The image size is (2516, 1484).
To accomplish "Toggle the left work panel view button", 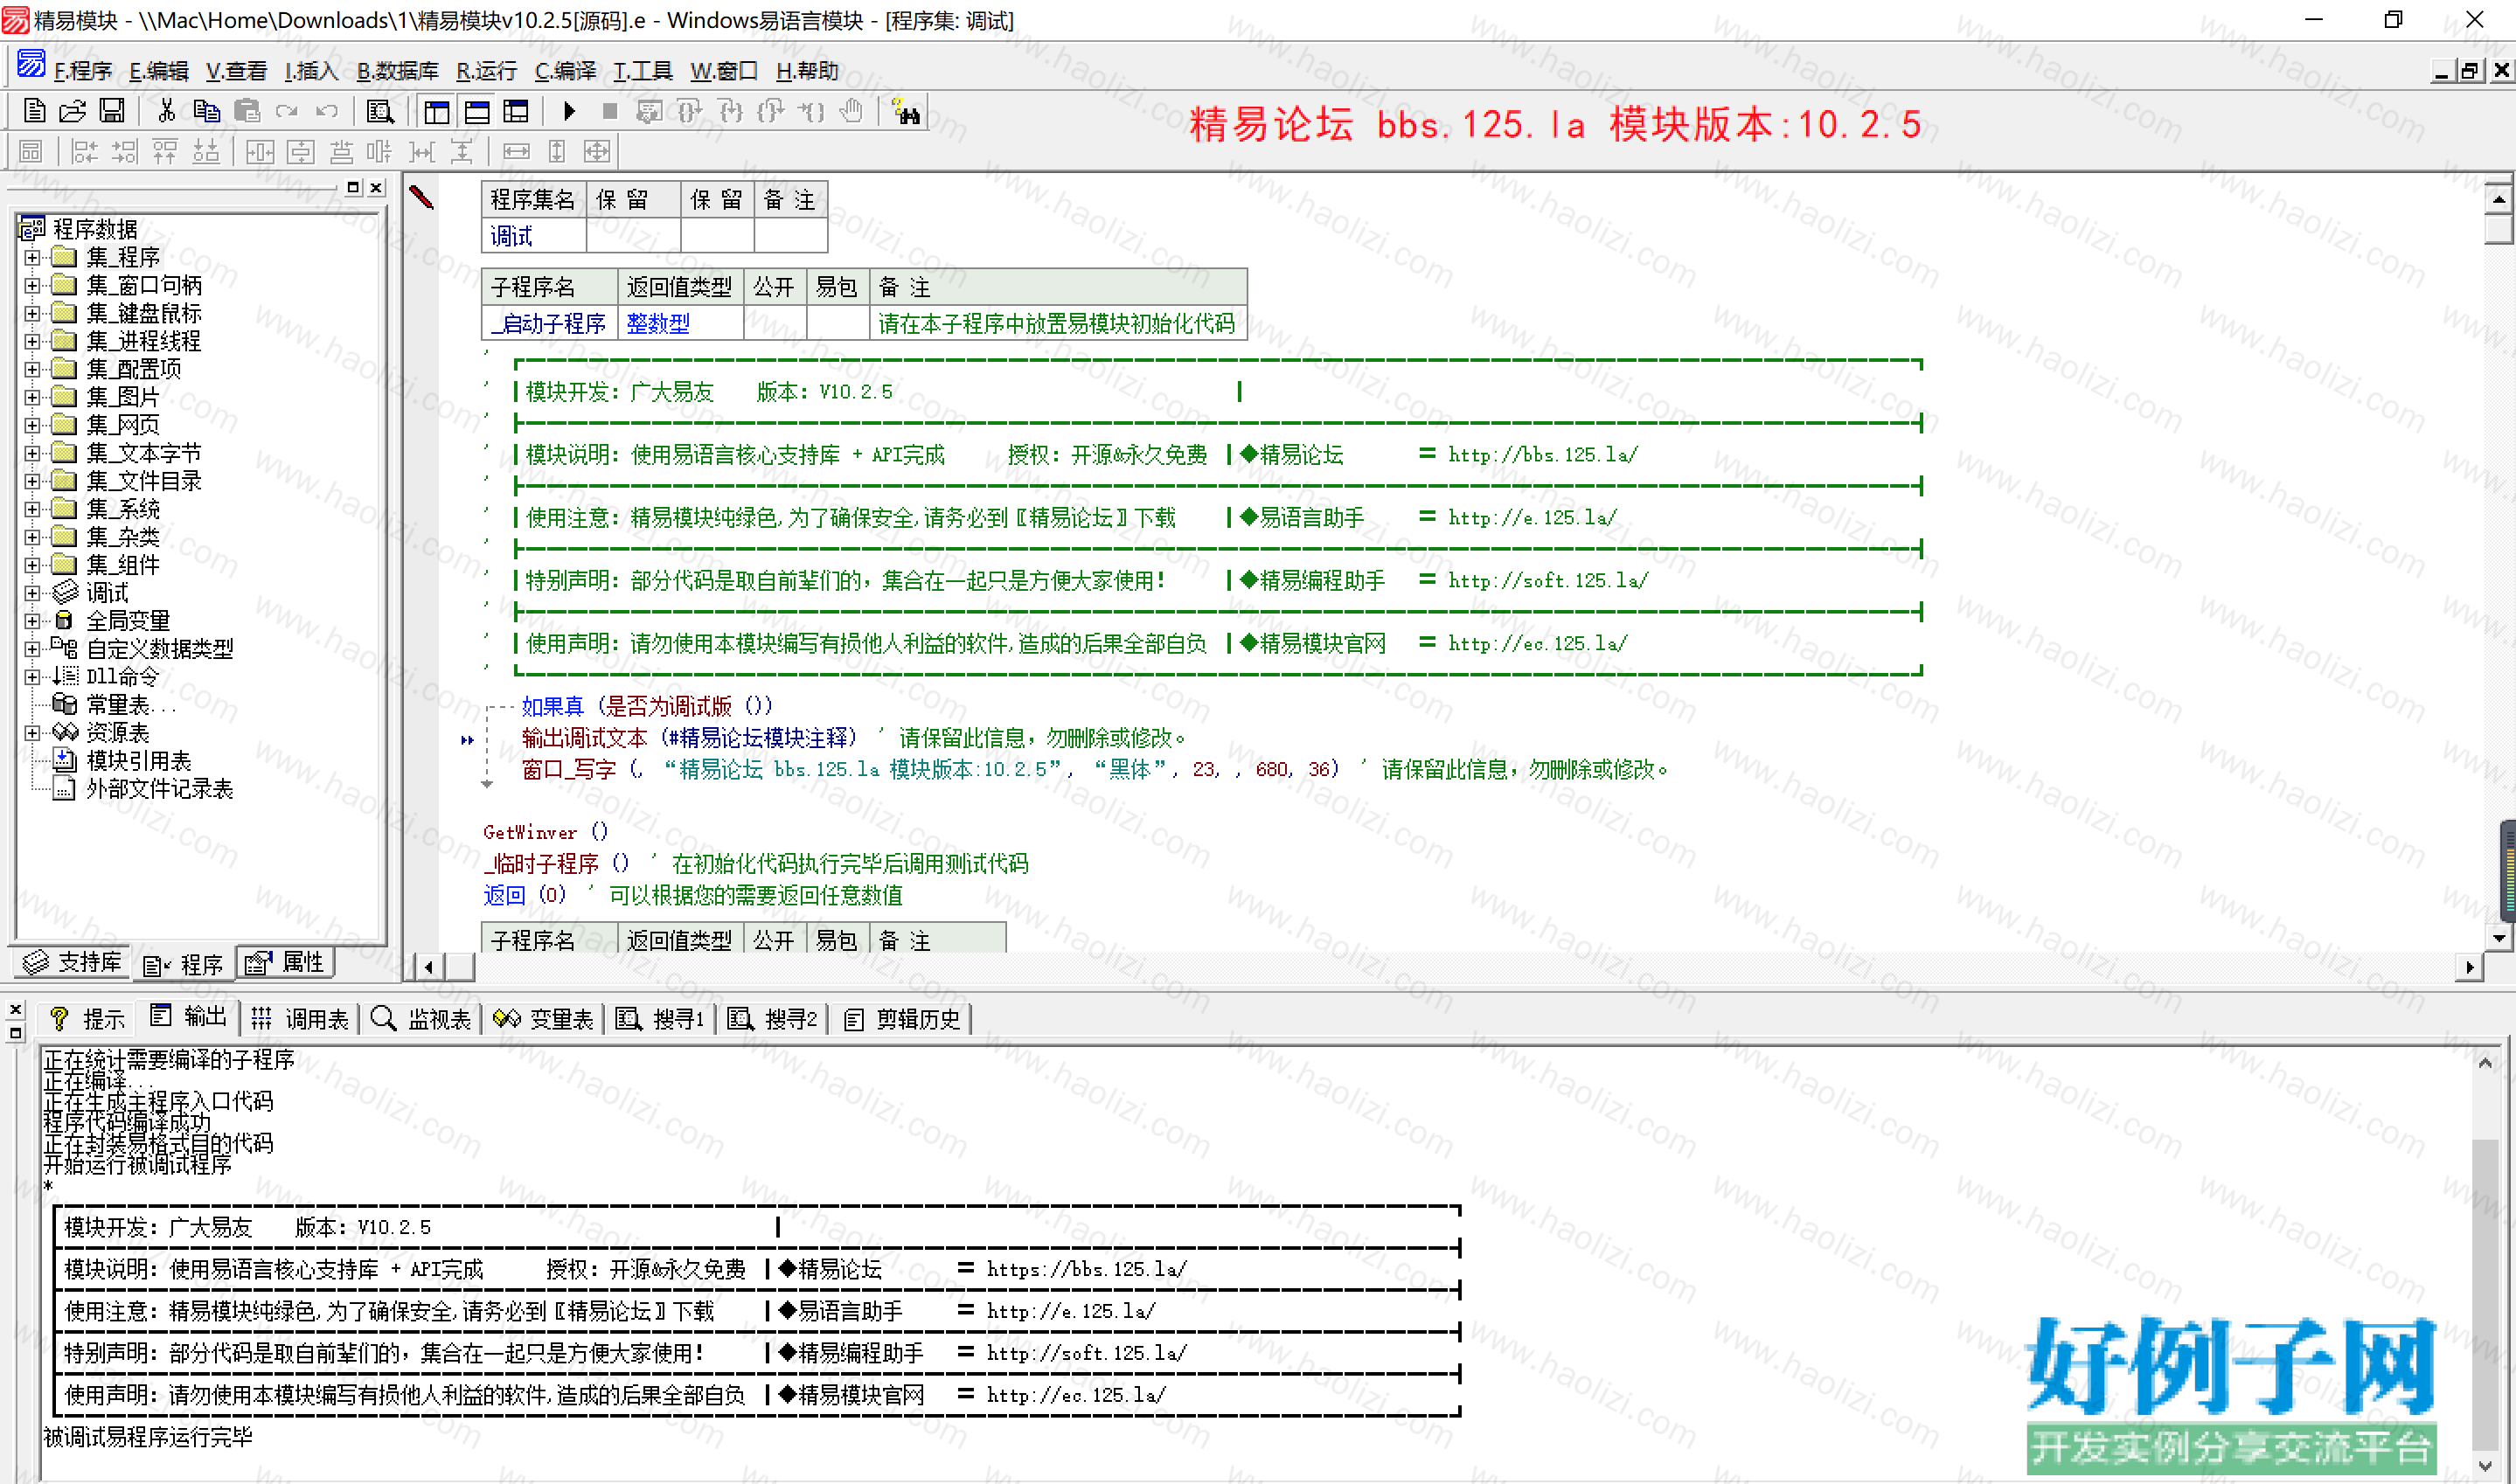I will pyautogui.click(x=437, y=111).
